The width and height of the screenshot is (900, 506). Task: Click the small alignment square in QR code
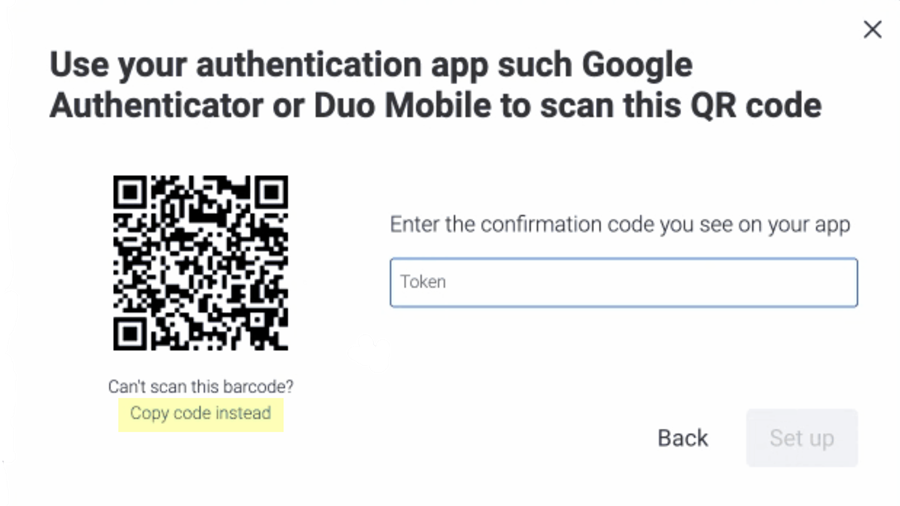coord(256,318)
